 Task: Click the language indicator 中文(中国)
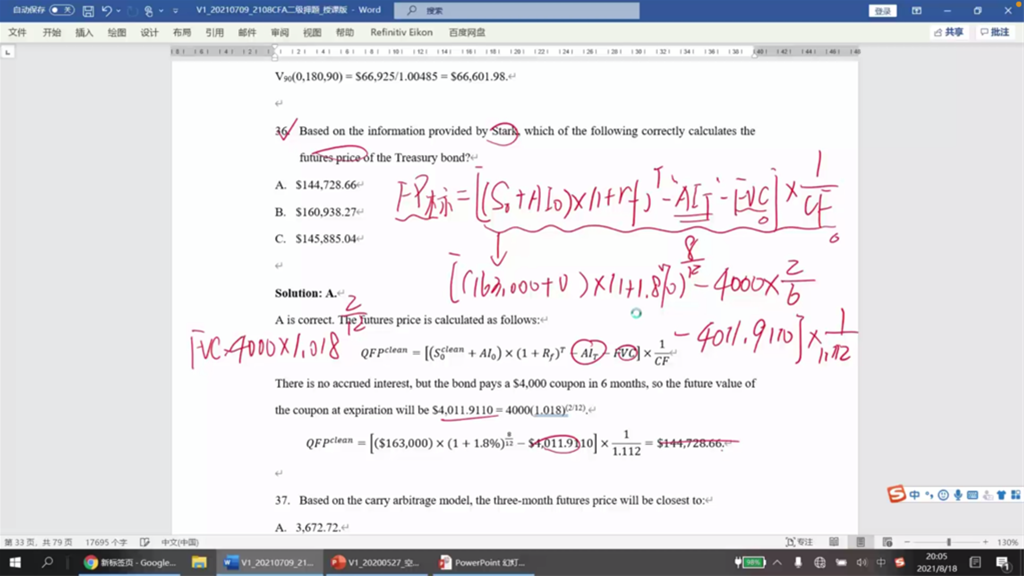(x=180, y=542)
